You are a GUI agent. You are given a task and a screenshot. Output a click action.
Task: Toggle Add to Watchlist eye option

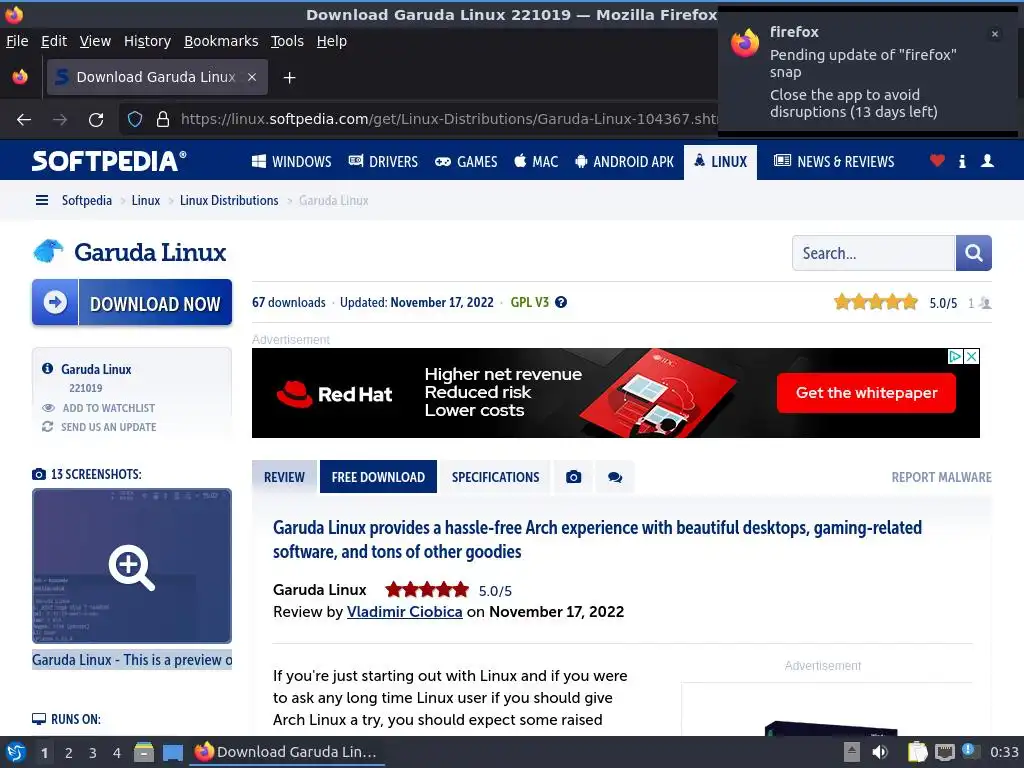pos(99,408)
